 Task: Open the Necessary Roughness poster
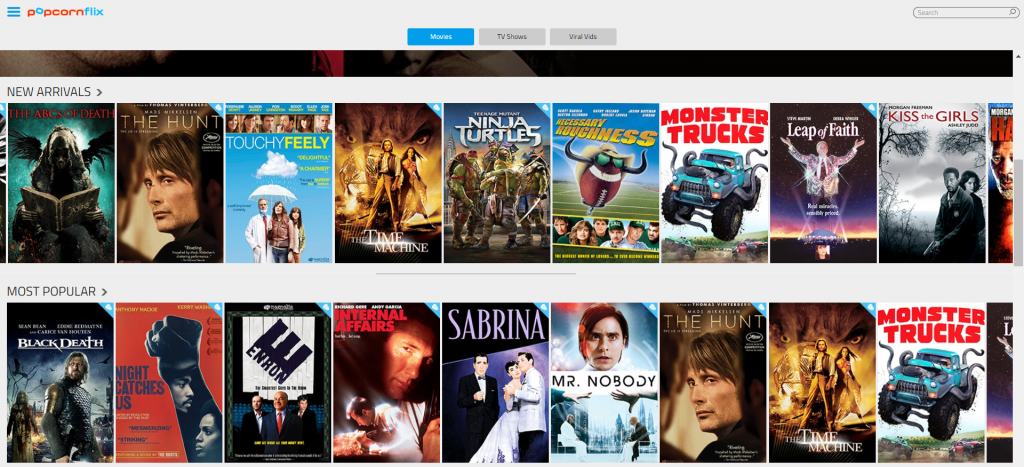click(x=605, y=183)
